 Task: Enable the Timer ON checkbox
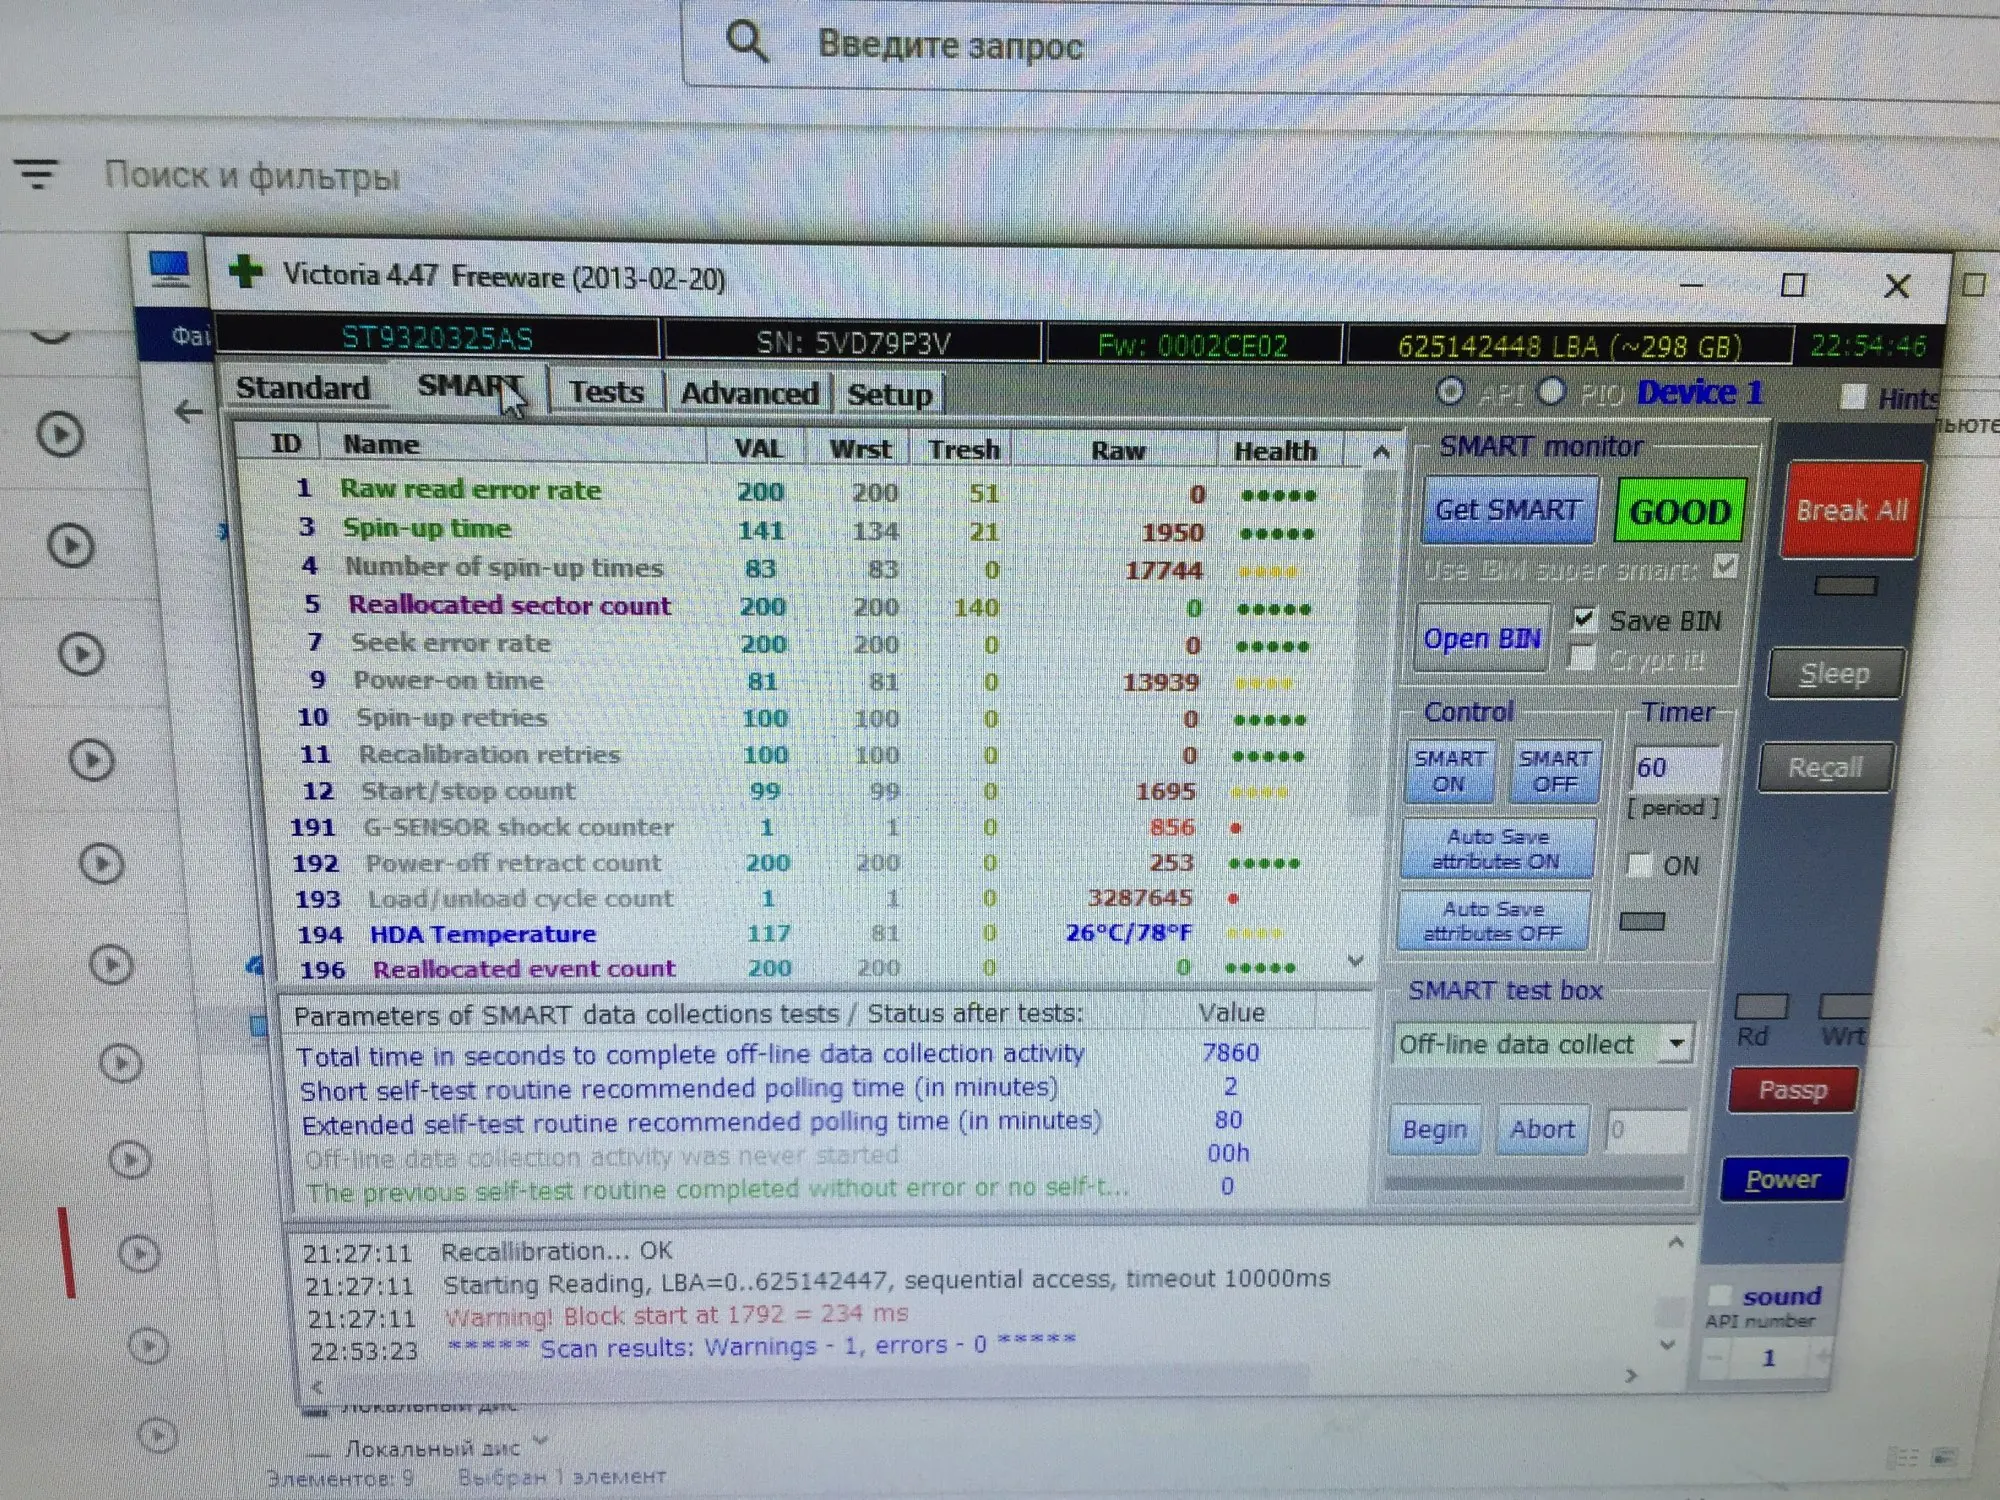[x=1639, y=864]
